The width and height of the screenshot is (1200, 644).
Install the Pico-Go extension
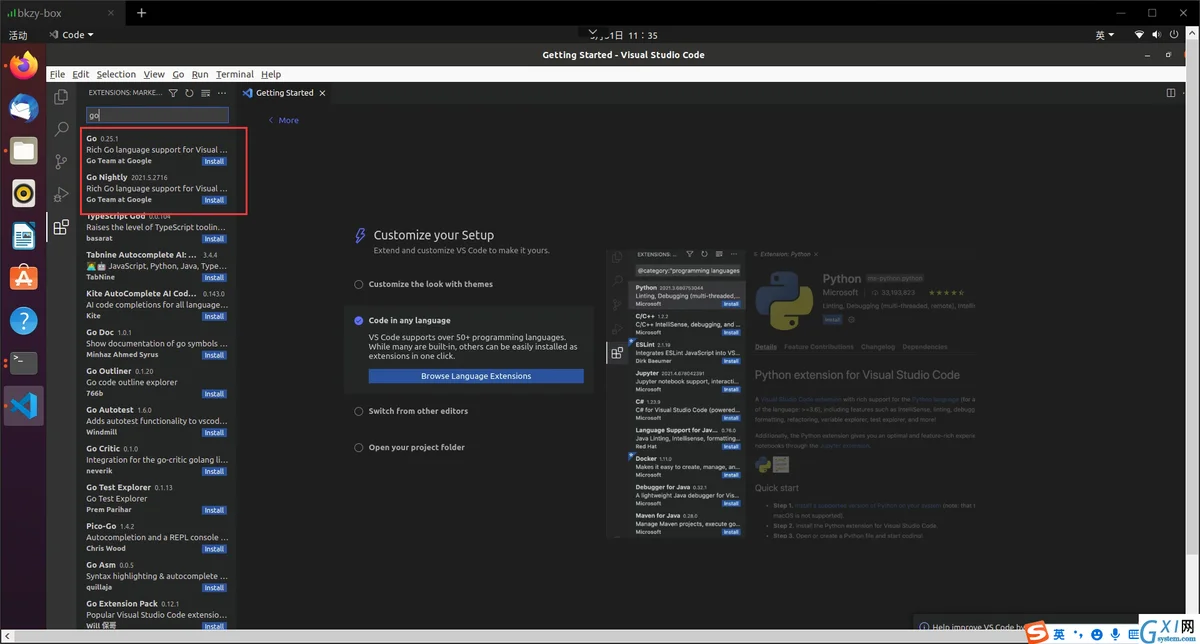point(214,549)
